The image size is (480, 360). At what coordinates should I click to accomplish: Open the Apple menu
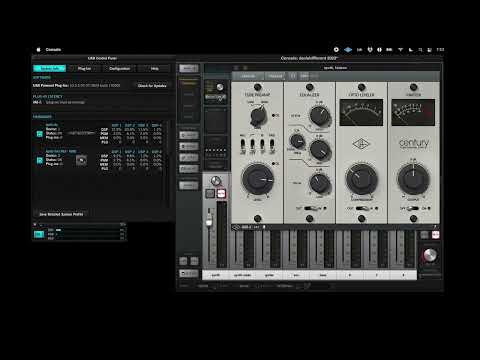click(x=38, y=50)
